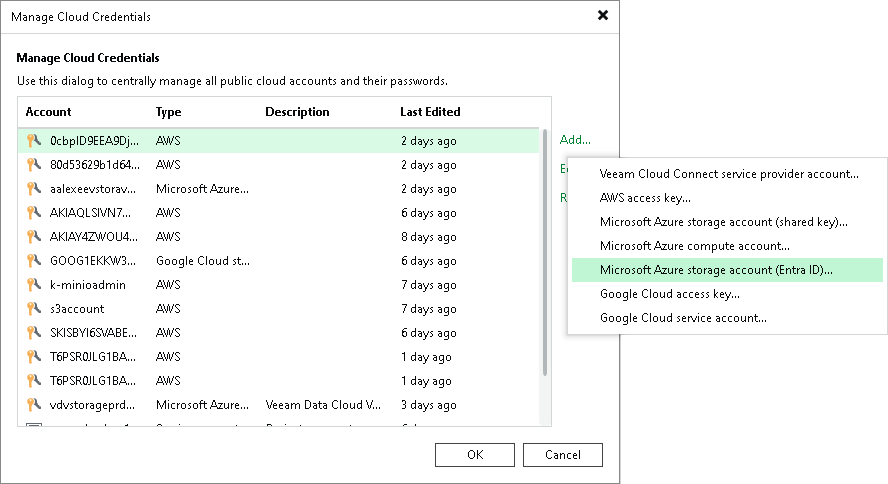This screenshot has height=484, width=888.
Task: Choose Google Cloud access key entry
Action: pyautogui.click(x=727, y=294)
